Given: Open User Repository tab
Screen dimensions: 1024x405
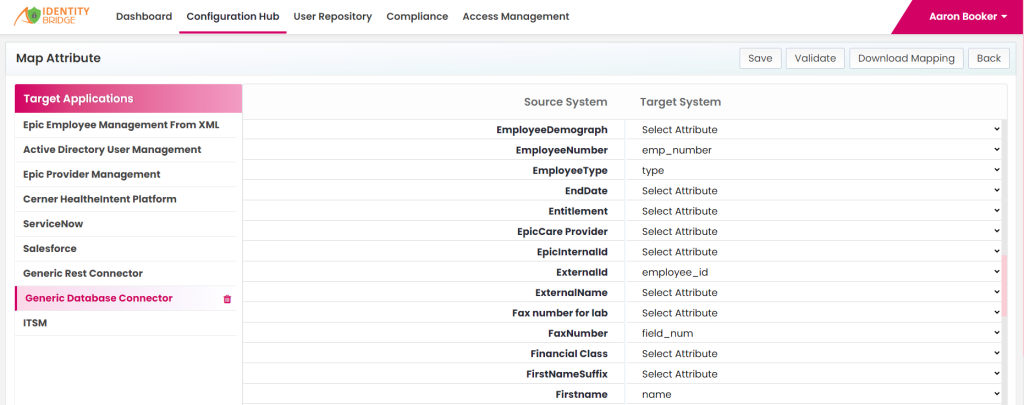Looking at the screenshot, I should pyautogui.click(x=332, y=16).
